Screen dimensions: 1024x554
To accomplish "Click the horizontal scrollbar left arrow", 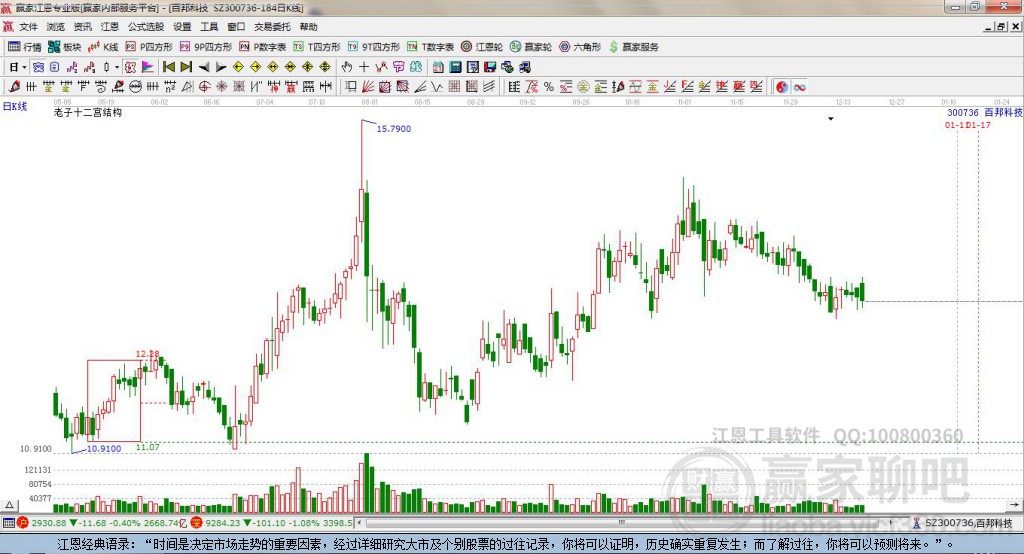I will point(359,523).
